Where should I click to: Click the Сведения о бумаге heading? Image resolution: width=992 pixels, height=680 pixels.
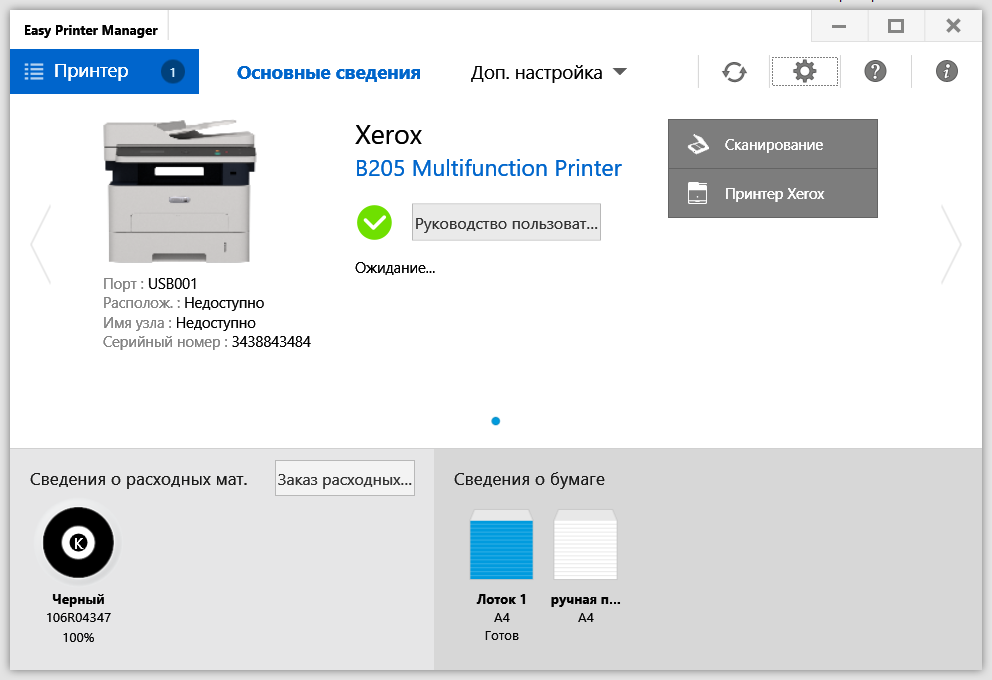[x=529, y=479]
